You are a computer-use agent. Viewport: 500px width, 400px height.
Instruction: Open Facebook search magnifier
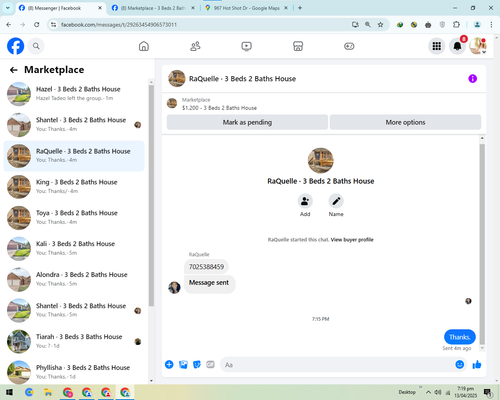(36, 46)
